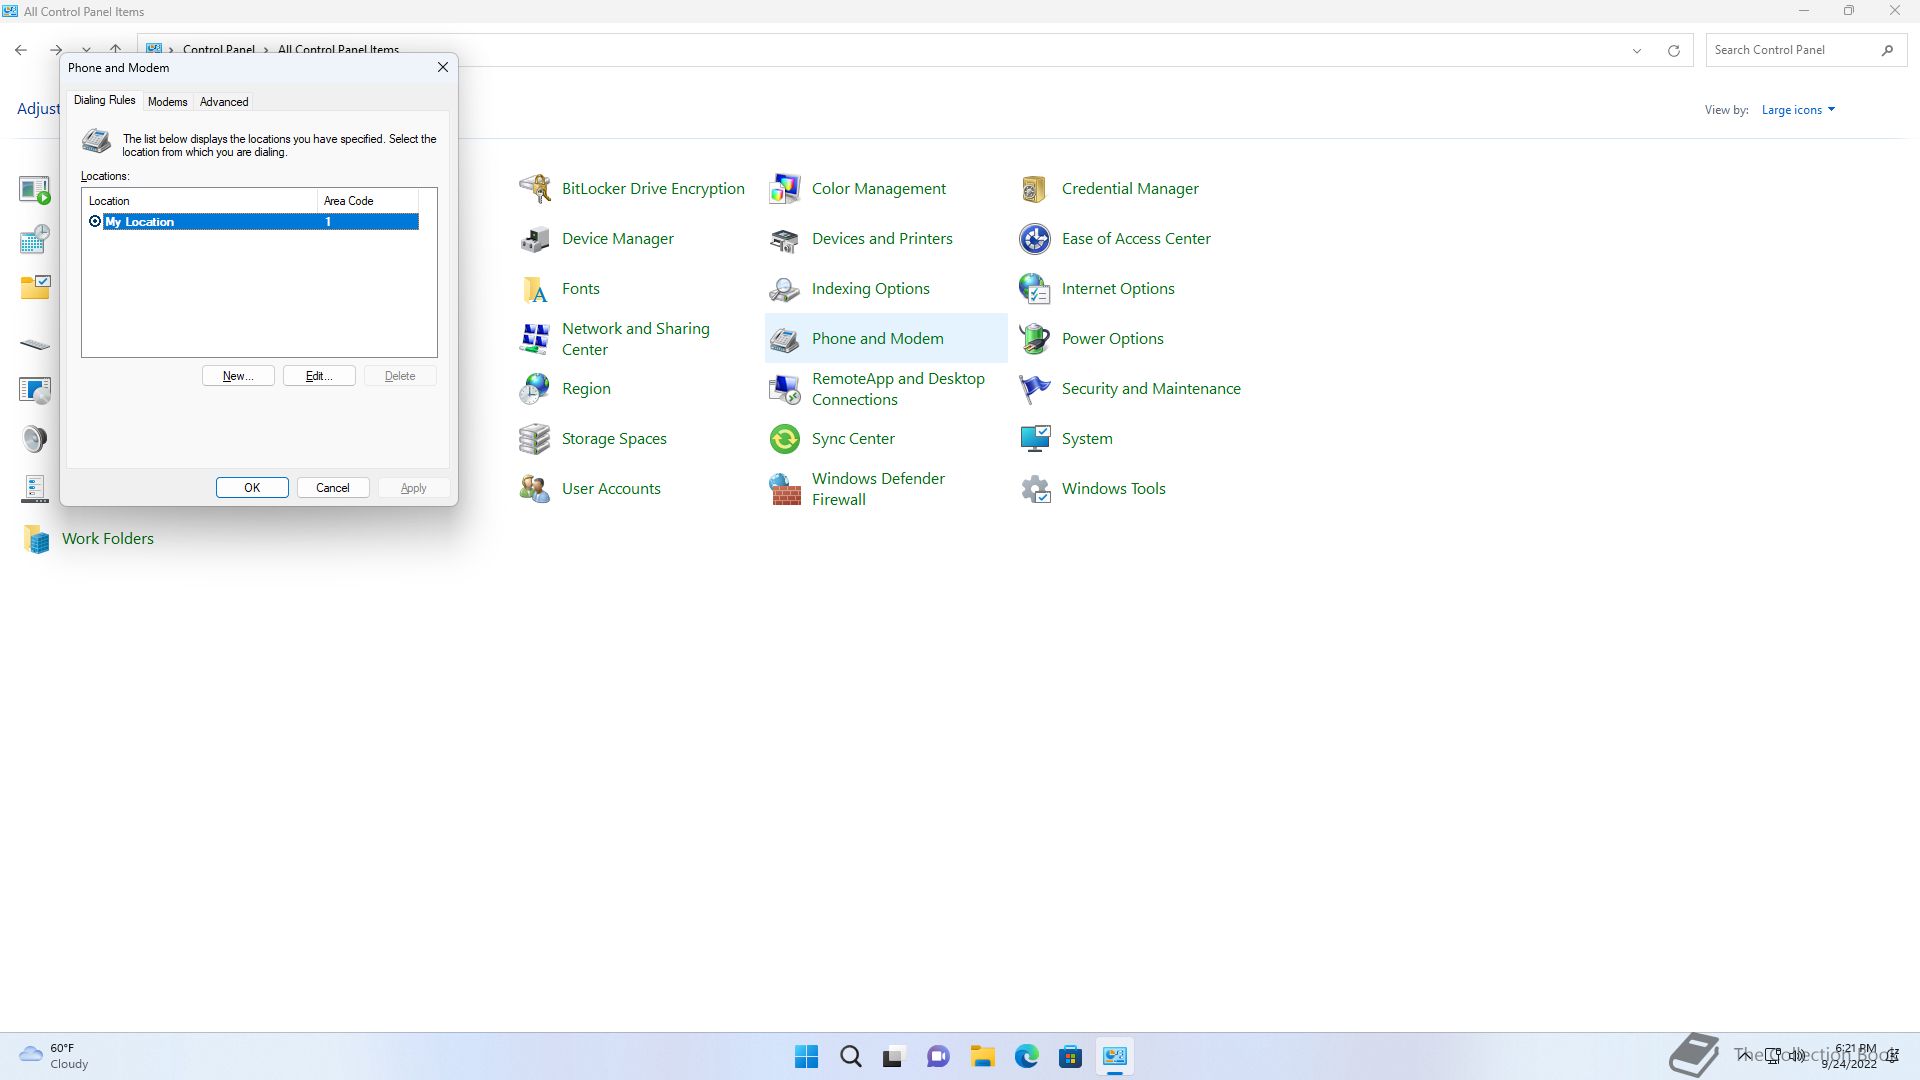
Task: Open Internet Options icon
Action: pos(1035,288)
